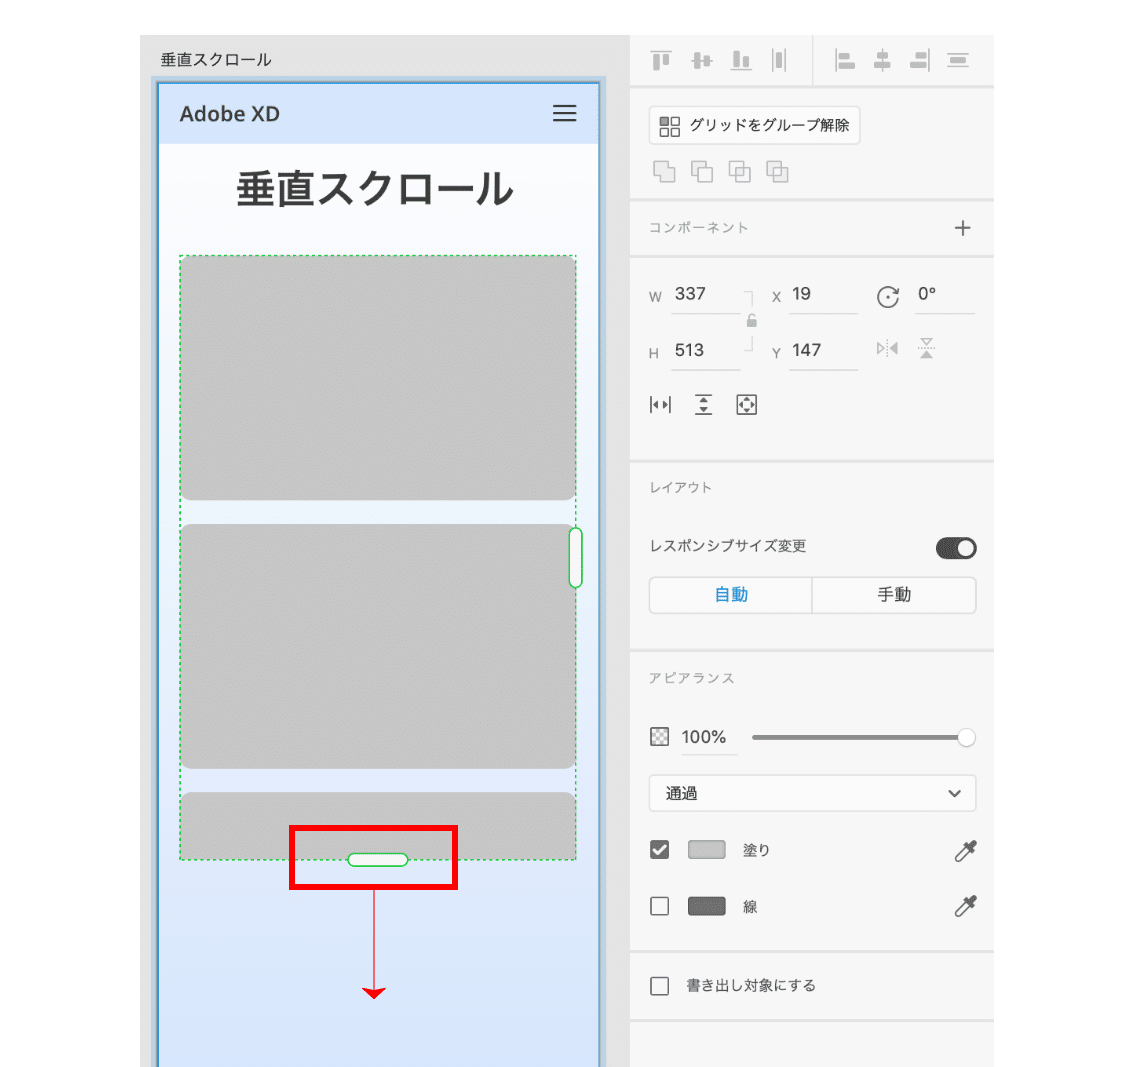Select the align top edges icon
Image resolution: width=1134 pixels, height=1067 pixels.
pyautogui.click(x=660, y=60)
